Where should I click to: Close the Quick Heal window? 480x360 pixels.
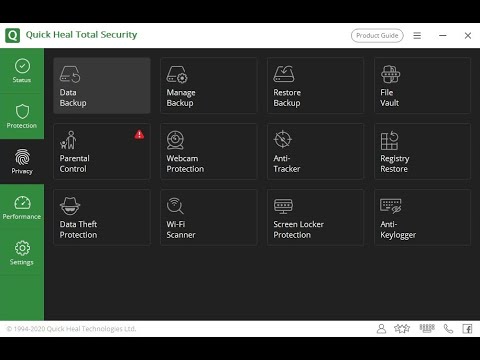(x=468, y=35)
